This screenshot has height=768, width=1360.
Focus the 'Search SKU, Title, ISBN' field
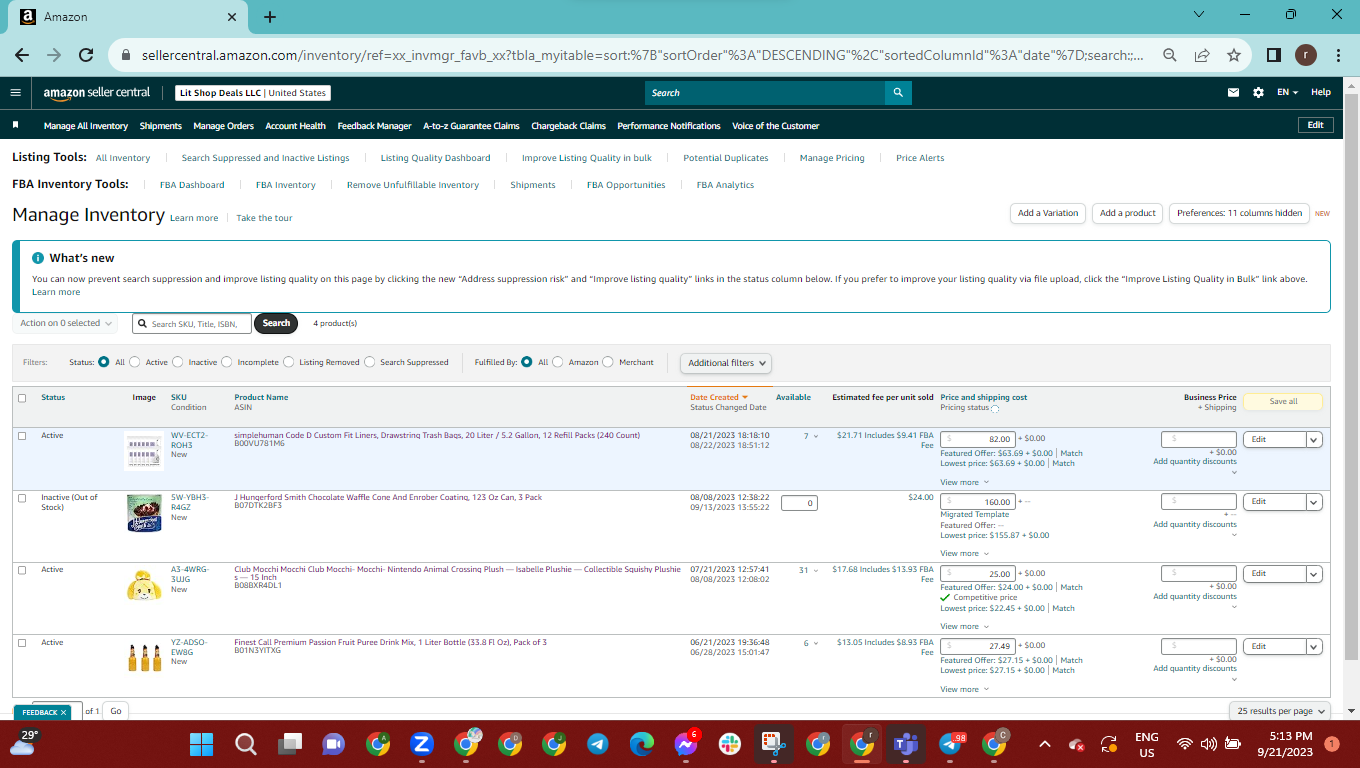[191, 323]
